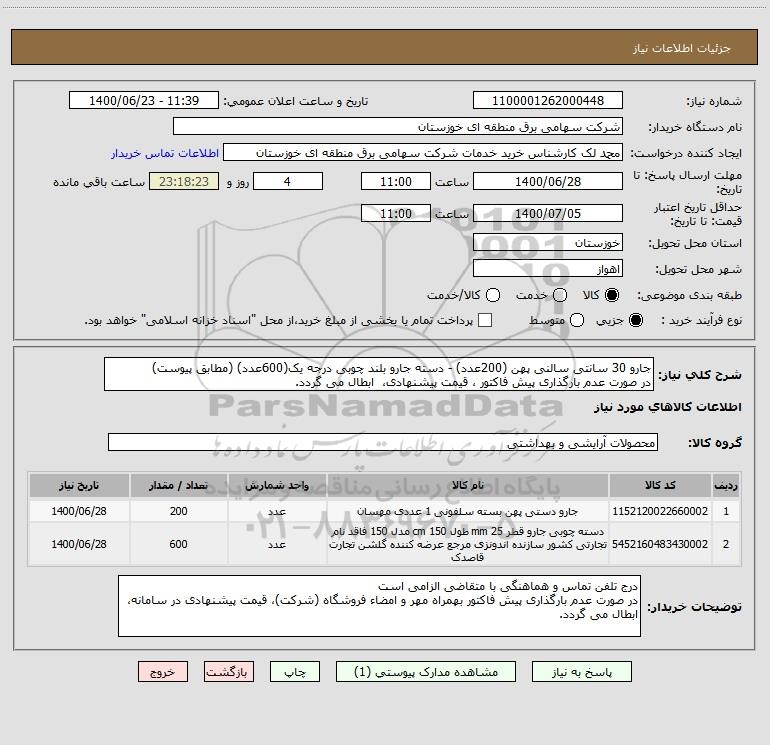Click the شرح کلی نیاز description box
The height and width of the screenshot is (745, 770).
coord(379,374)
